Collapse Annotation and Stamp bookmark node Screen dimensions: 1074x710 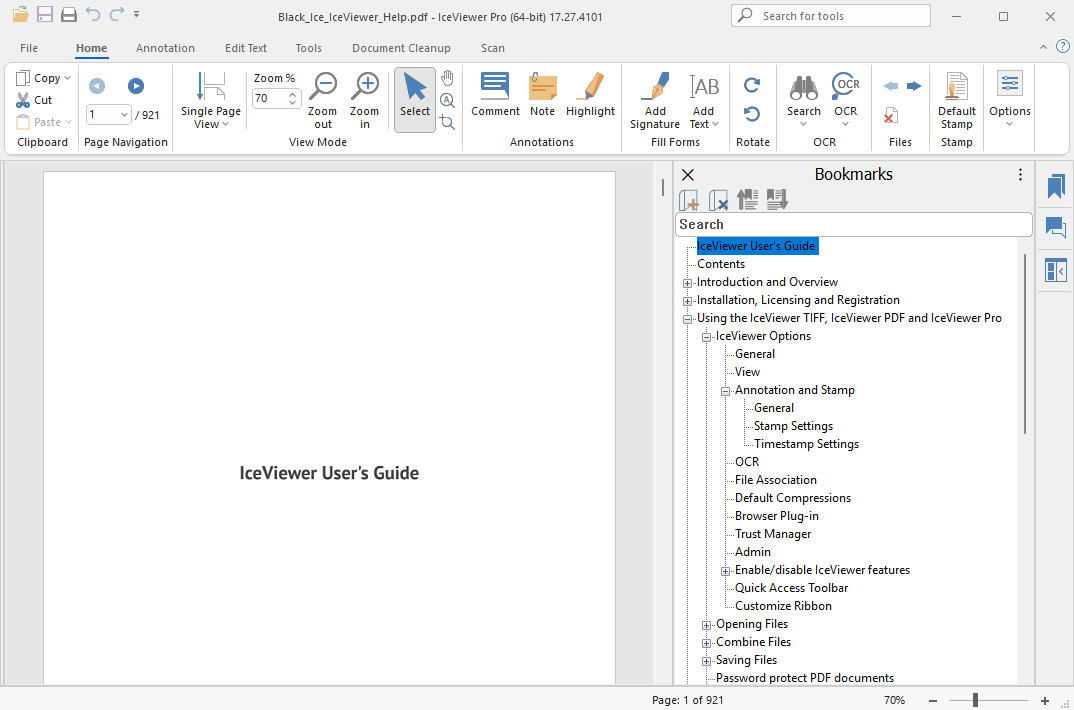tap(725, 391)
